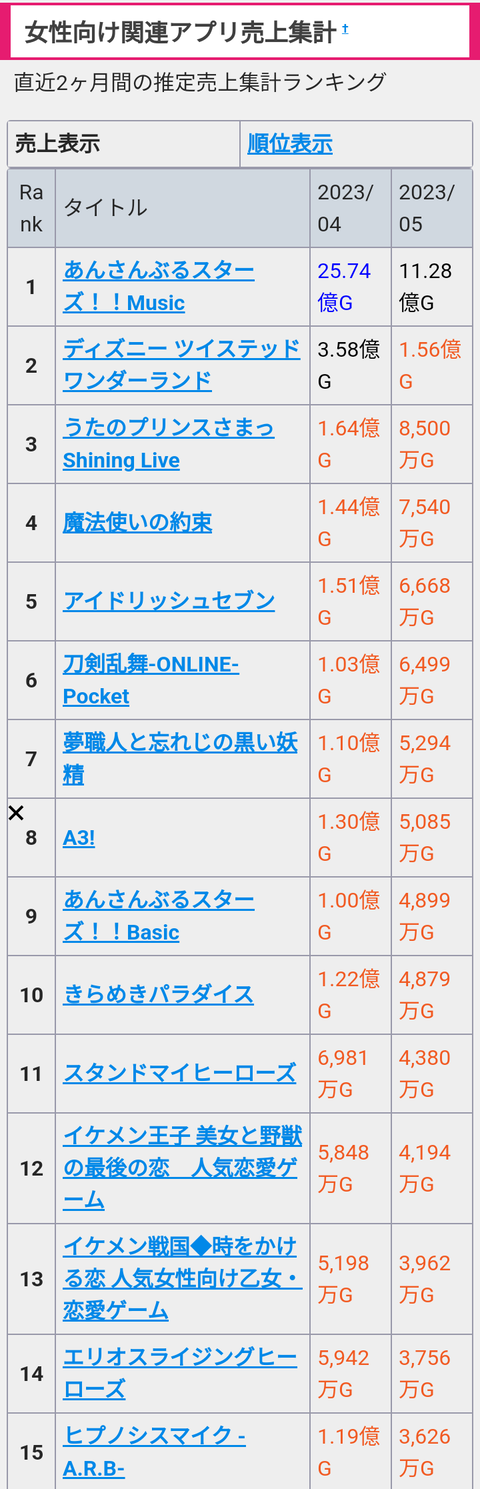
Task: Open 刀剣乱舞-ONLINE- Pocket link
Action: point(151,680)
